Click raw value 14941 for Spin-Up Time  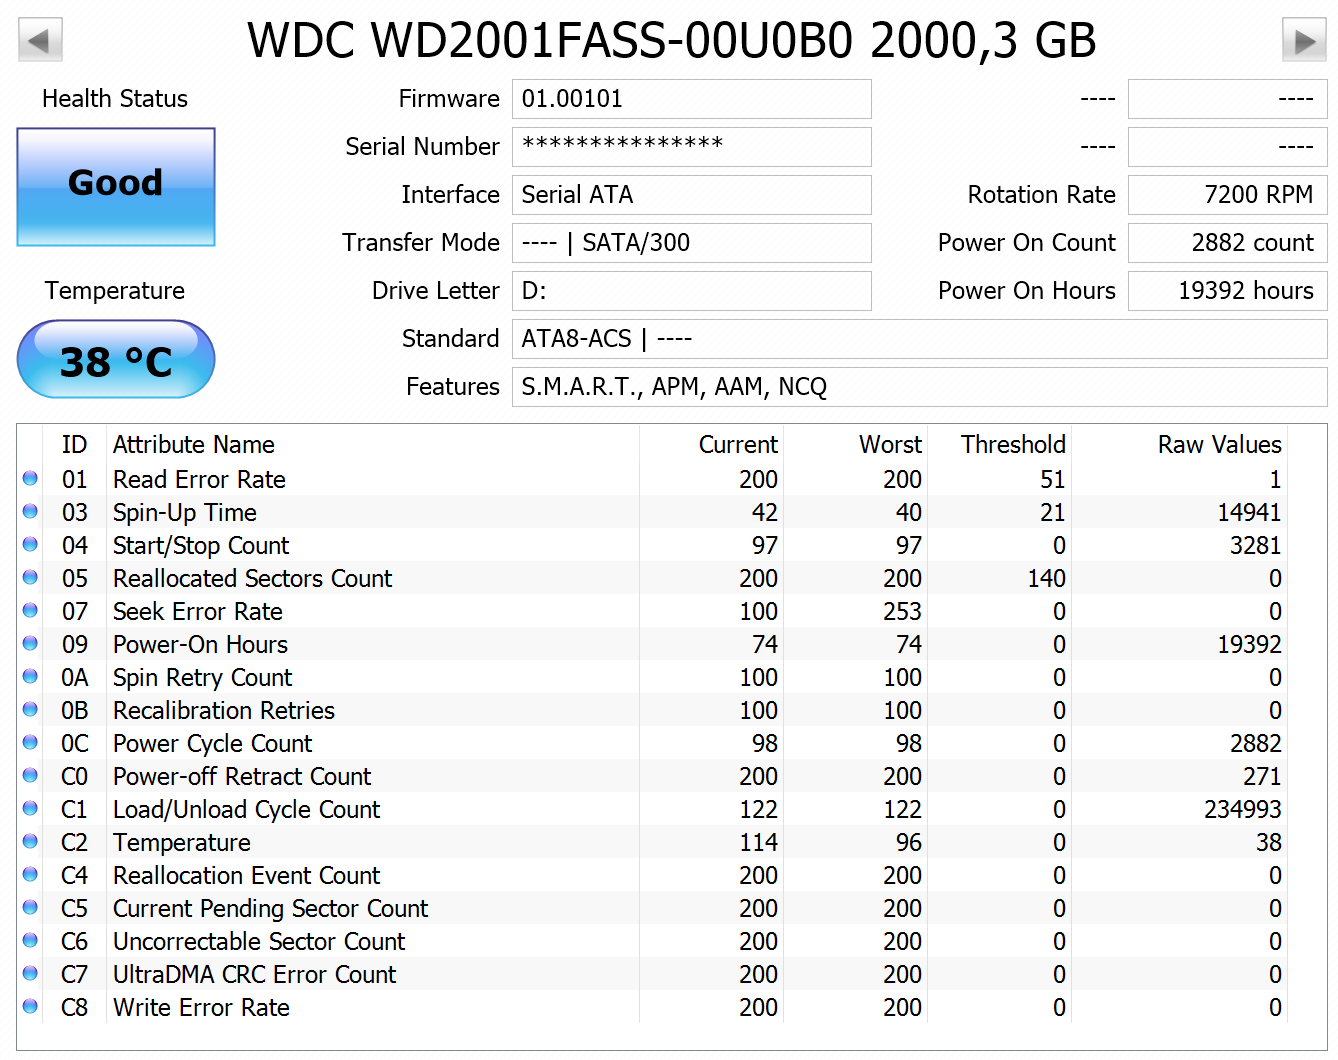tap(1249, 513)
